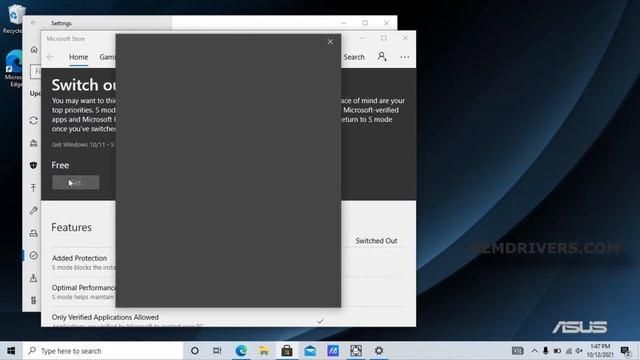This screenshot has height=360, width=640.
Task: Switch to Settings gear on the taskbar
Action: click(379, 351)
